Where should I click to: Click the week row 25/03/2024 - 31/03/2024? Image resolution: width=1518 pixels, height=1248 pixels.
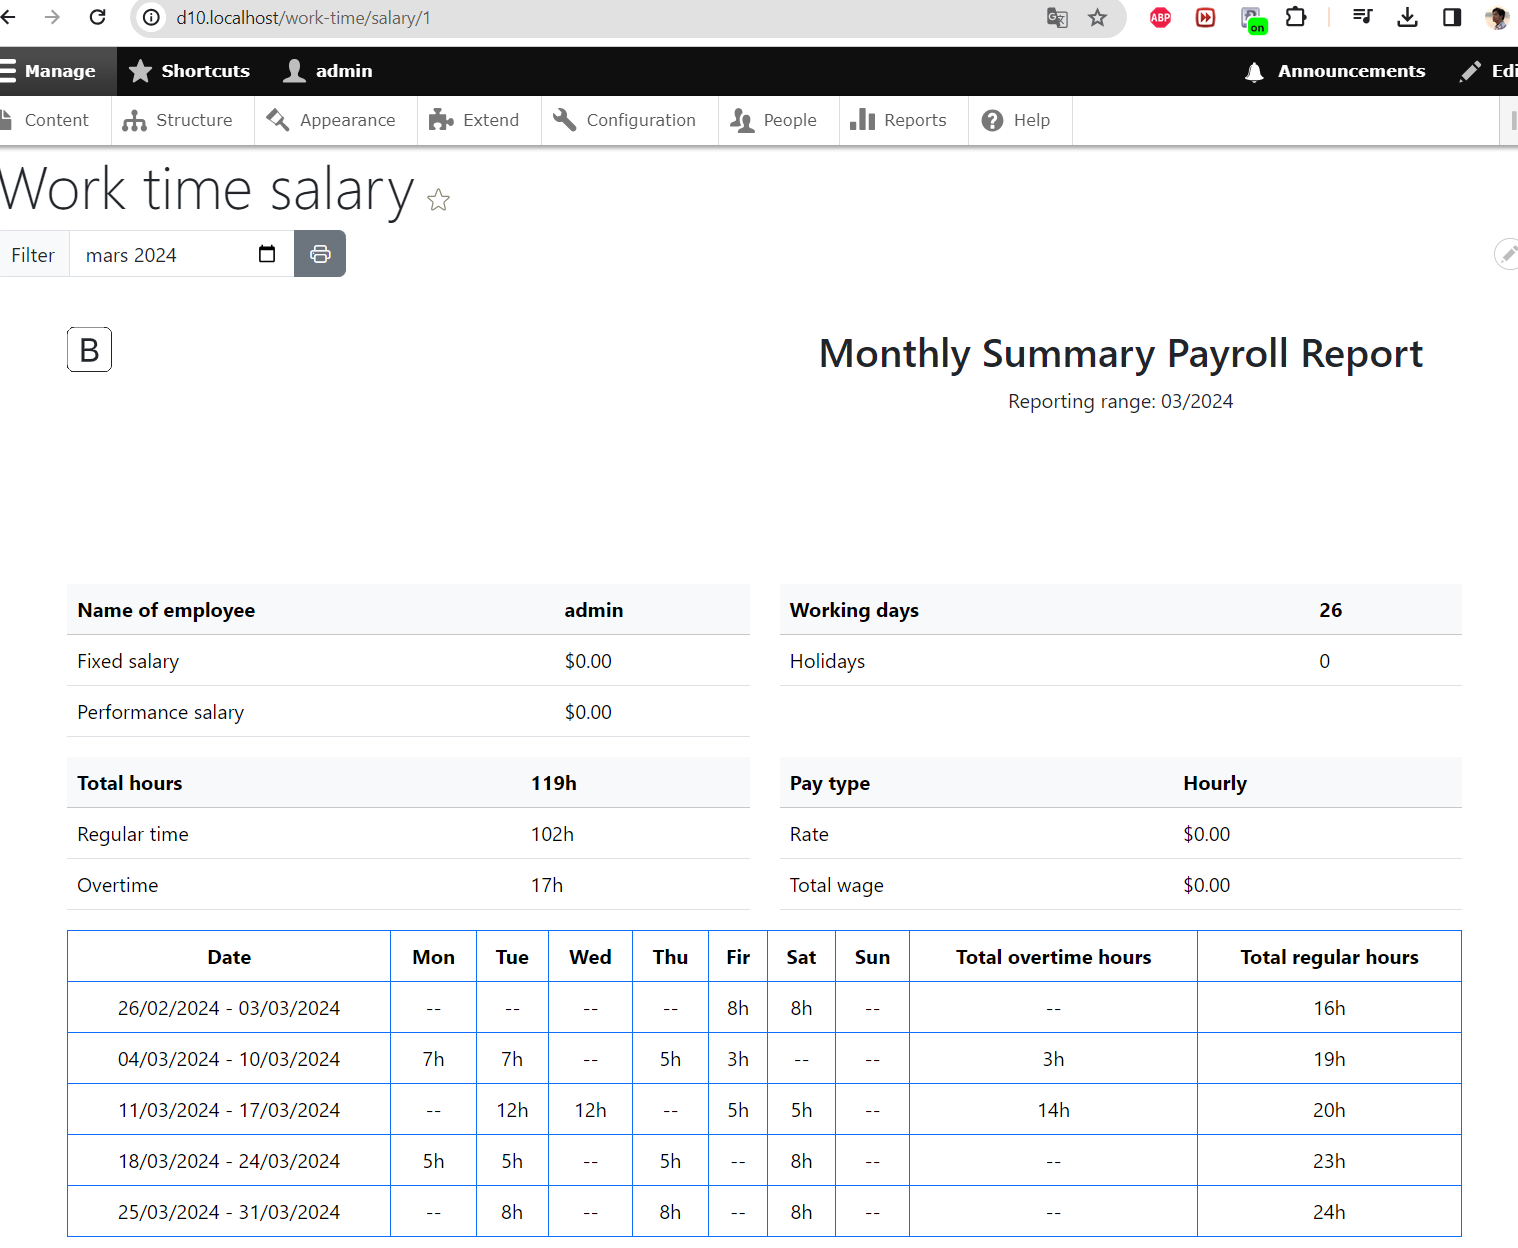(764, 1212)
